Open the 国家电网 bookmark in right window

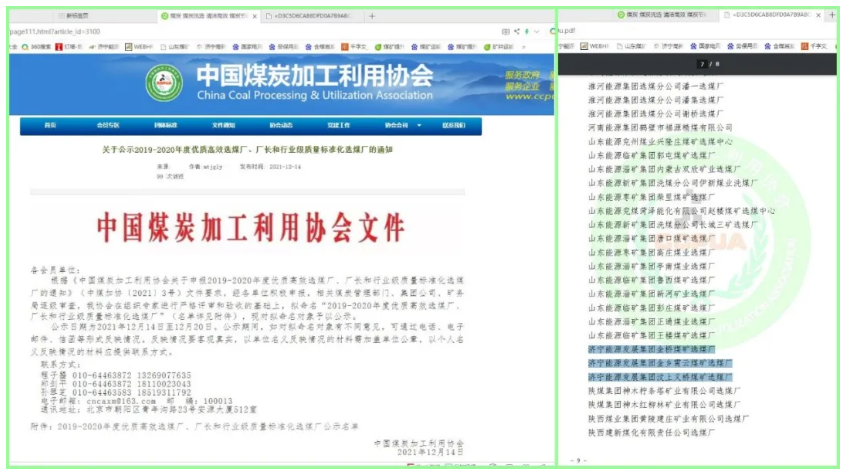pos(704,46)
